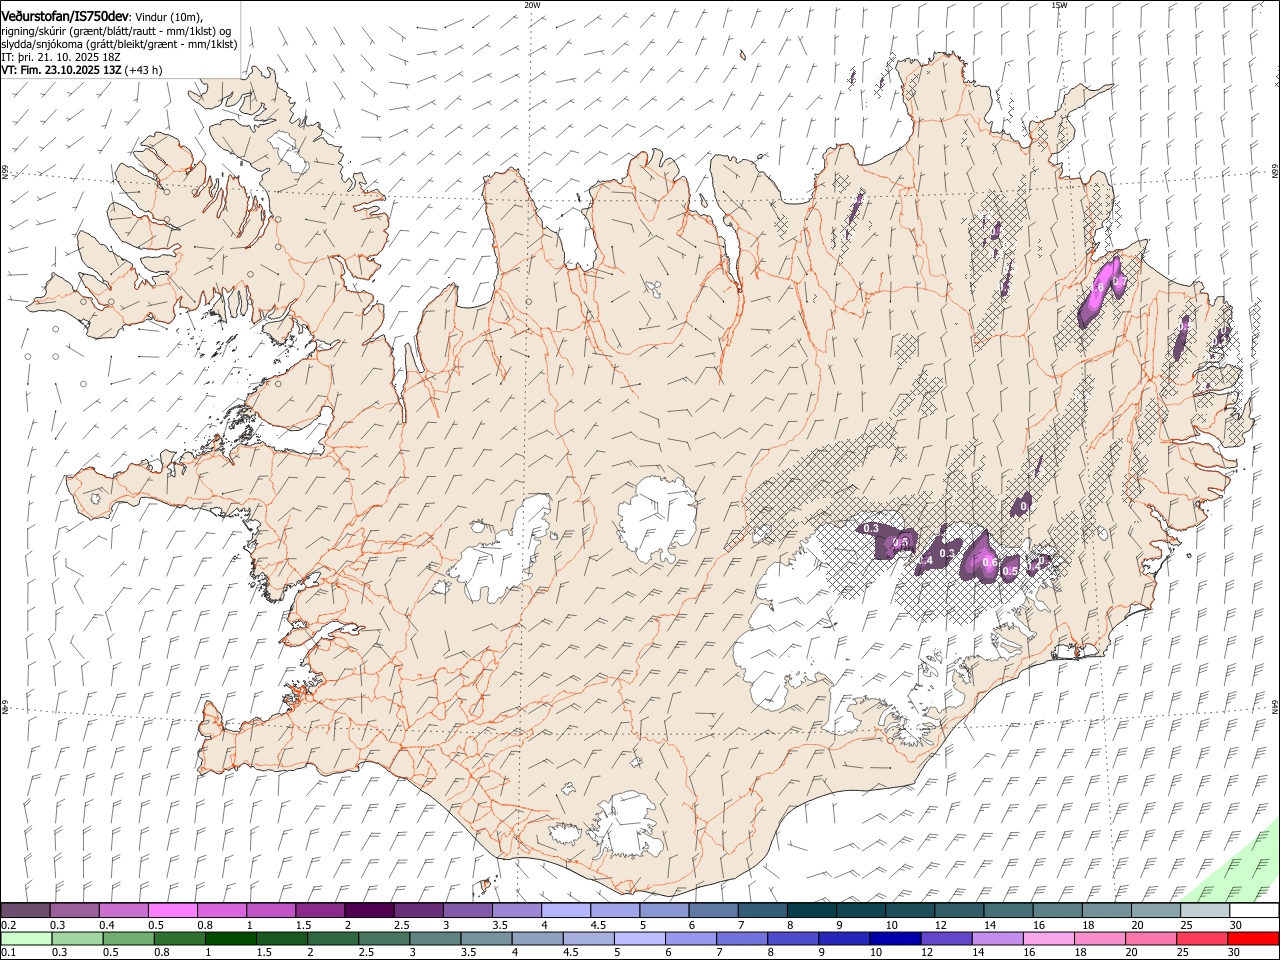Pick the lower legend swatch between 4 and 4.5
Image resolution: width=1280 pixels, height=960 pixels.
tap(536, 938)
